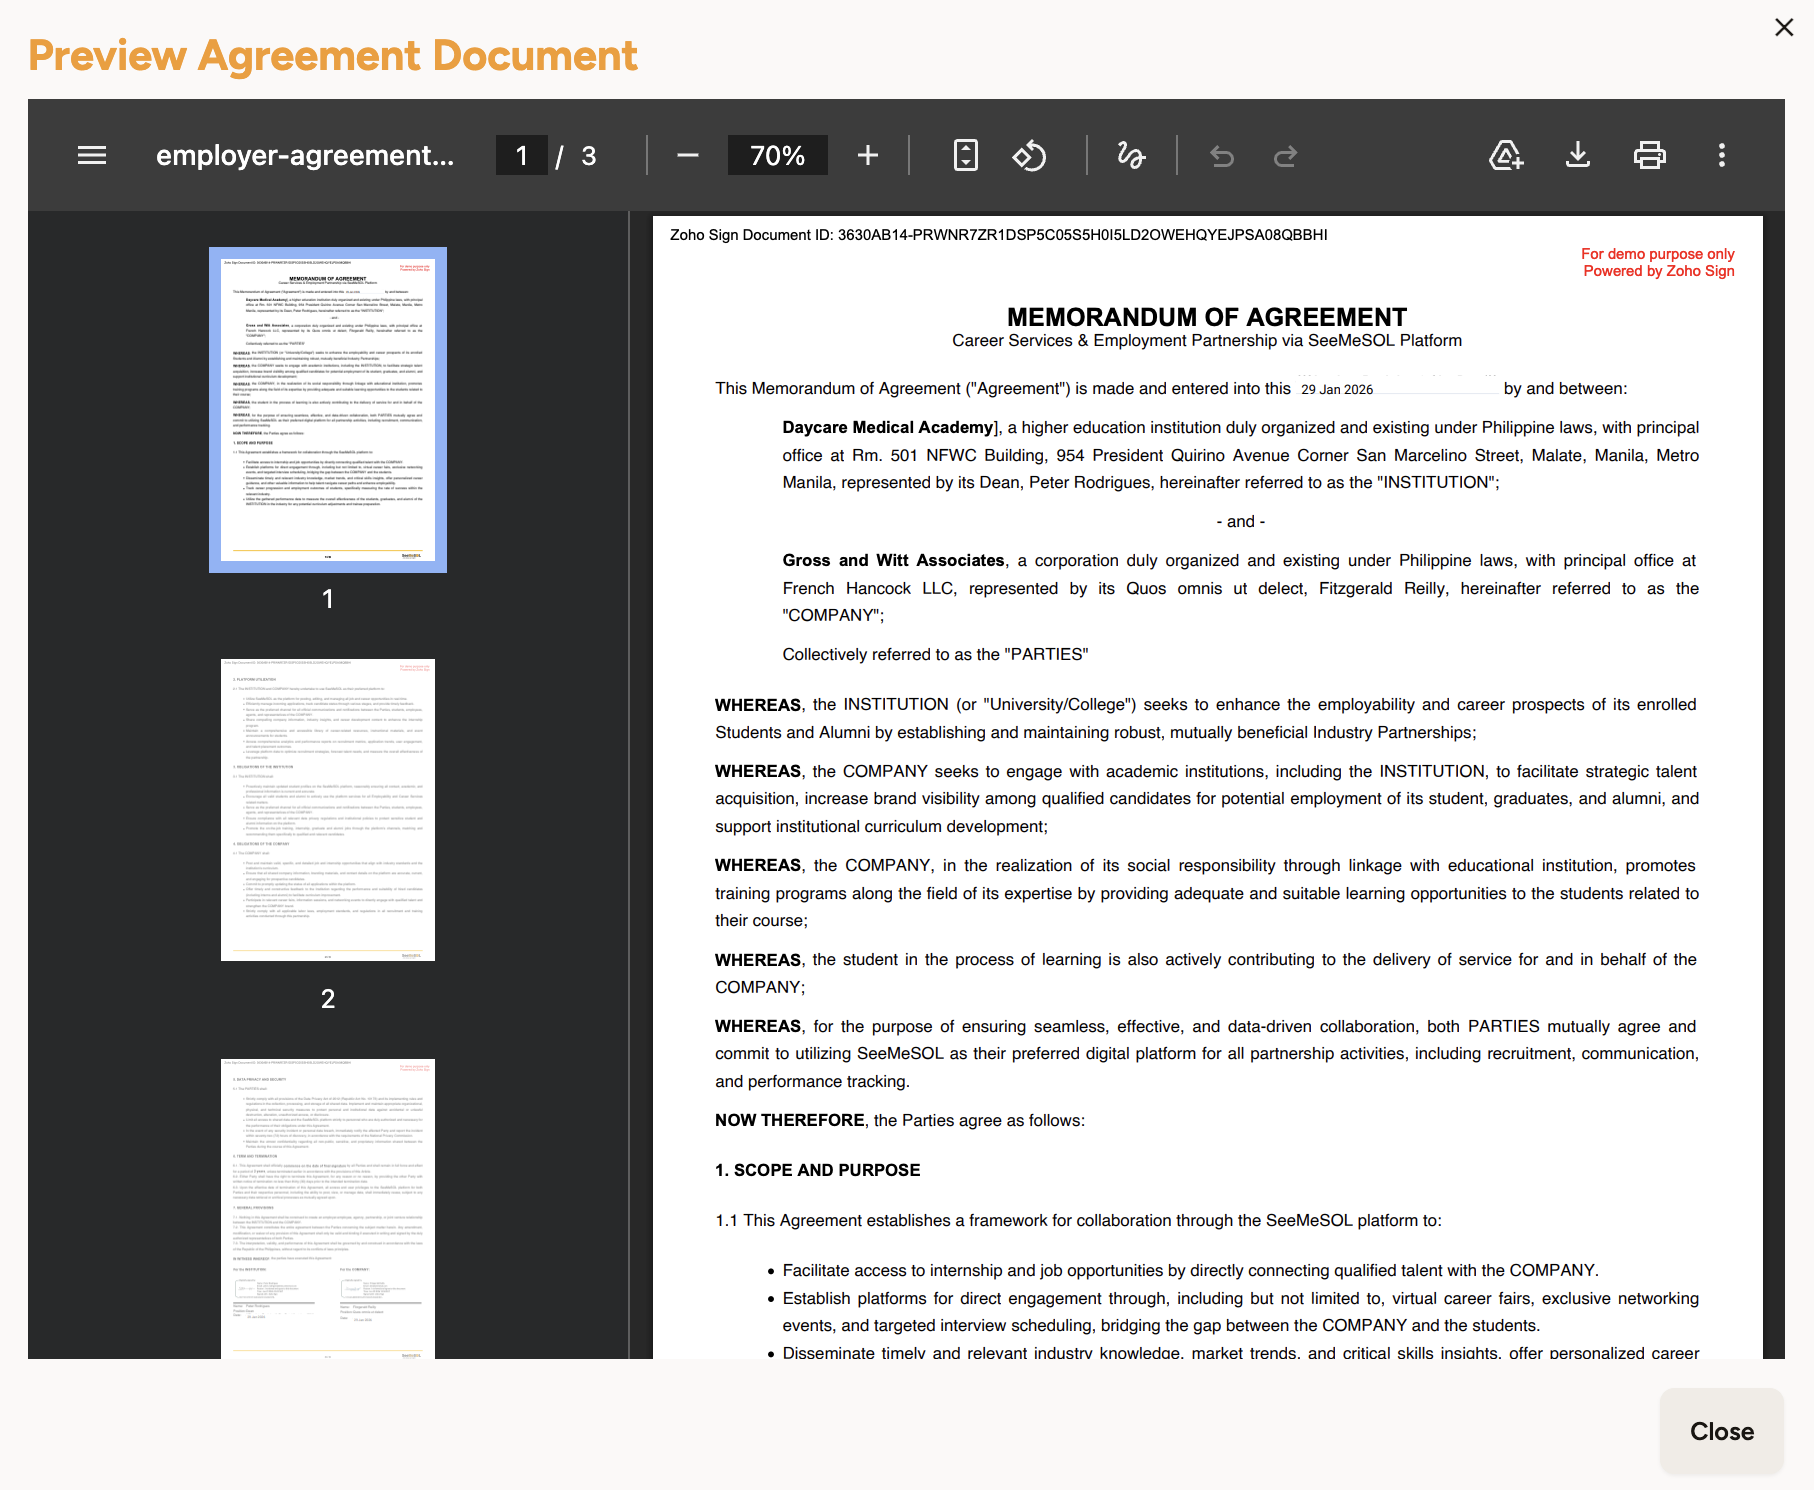1814x1490 pixels.
Task: Click the page number input field
Action: click(521, 155)
